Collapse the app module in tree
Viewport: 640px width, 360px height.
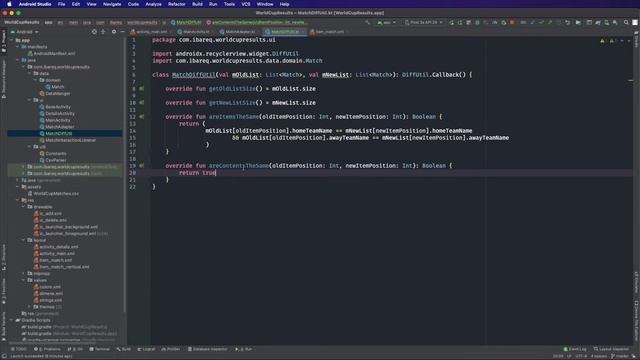click(x=11, y=40)
